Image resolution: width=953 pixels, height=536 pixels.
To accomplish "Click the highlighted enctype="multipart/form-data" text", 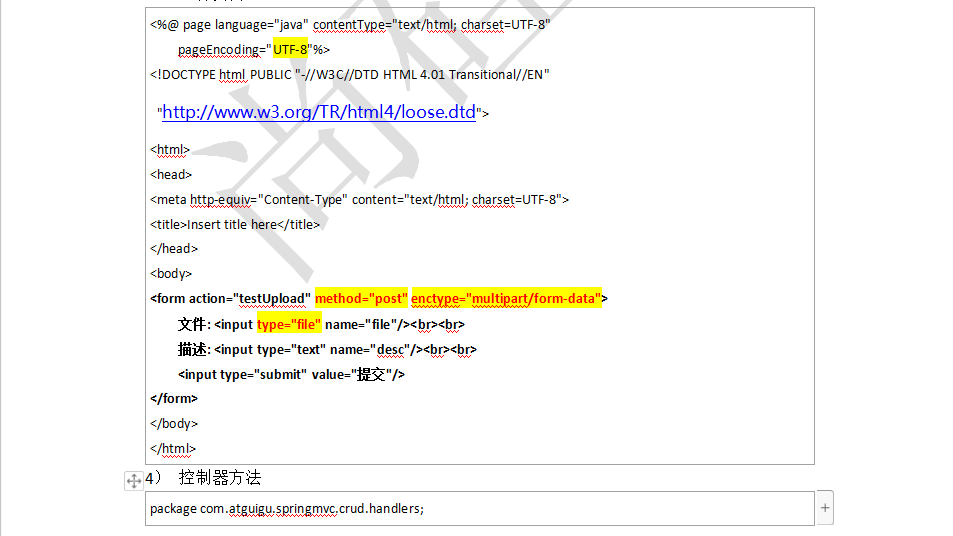I will click(x=506, y=298).
